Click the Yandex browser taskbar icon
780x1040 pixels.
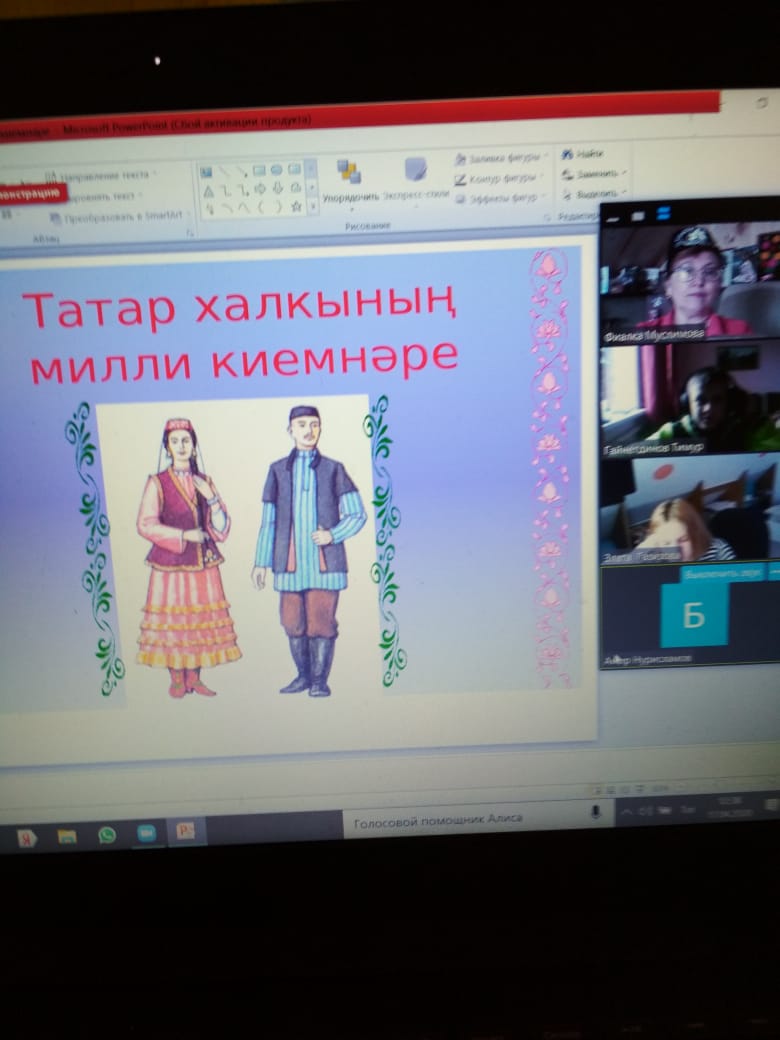27,838
